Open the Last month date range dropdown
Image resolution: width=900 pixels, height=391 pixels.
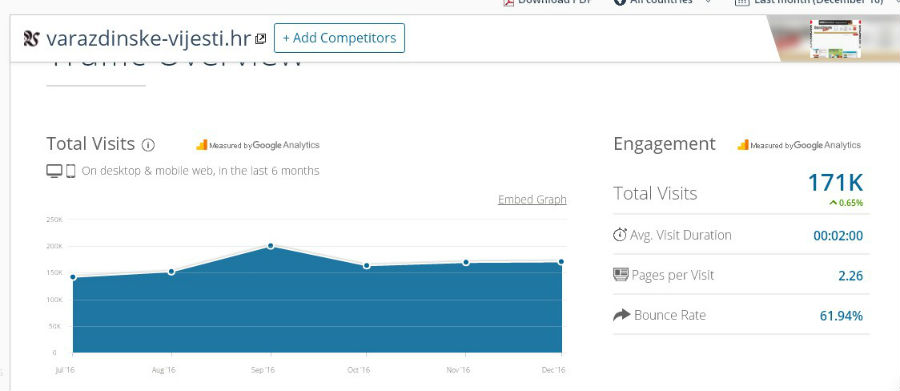(x=815, y=2)
